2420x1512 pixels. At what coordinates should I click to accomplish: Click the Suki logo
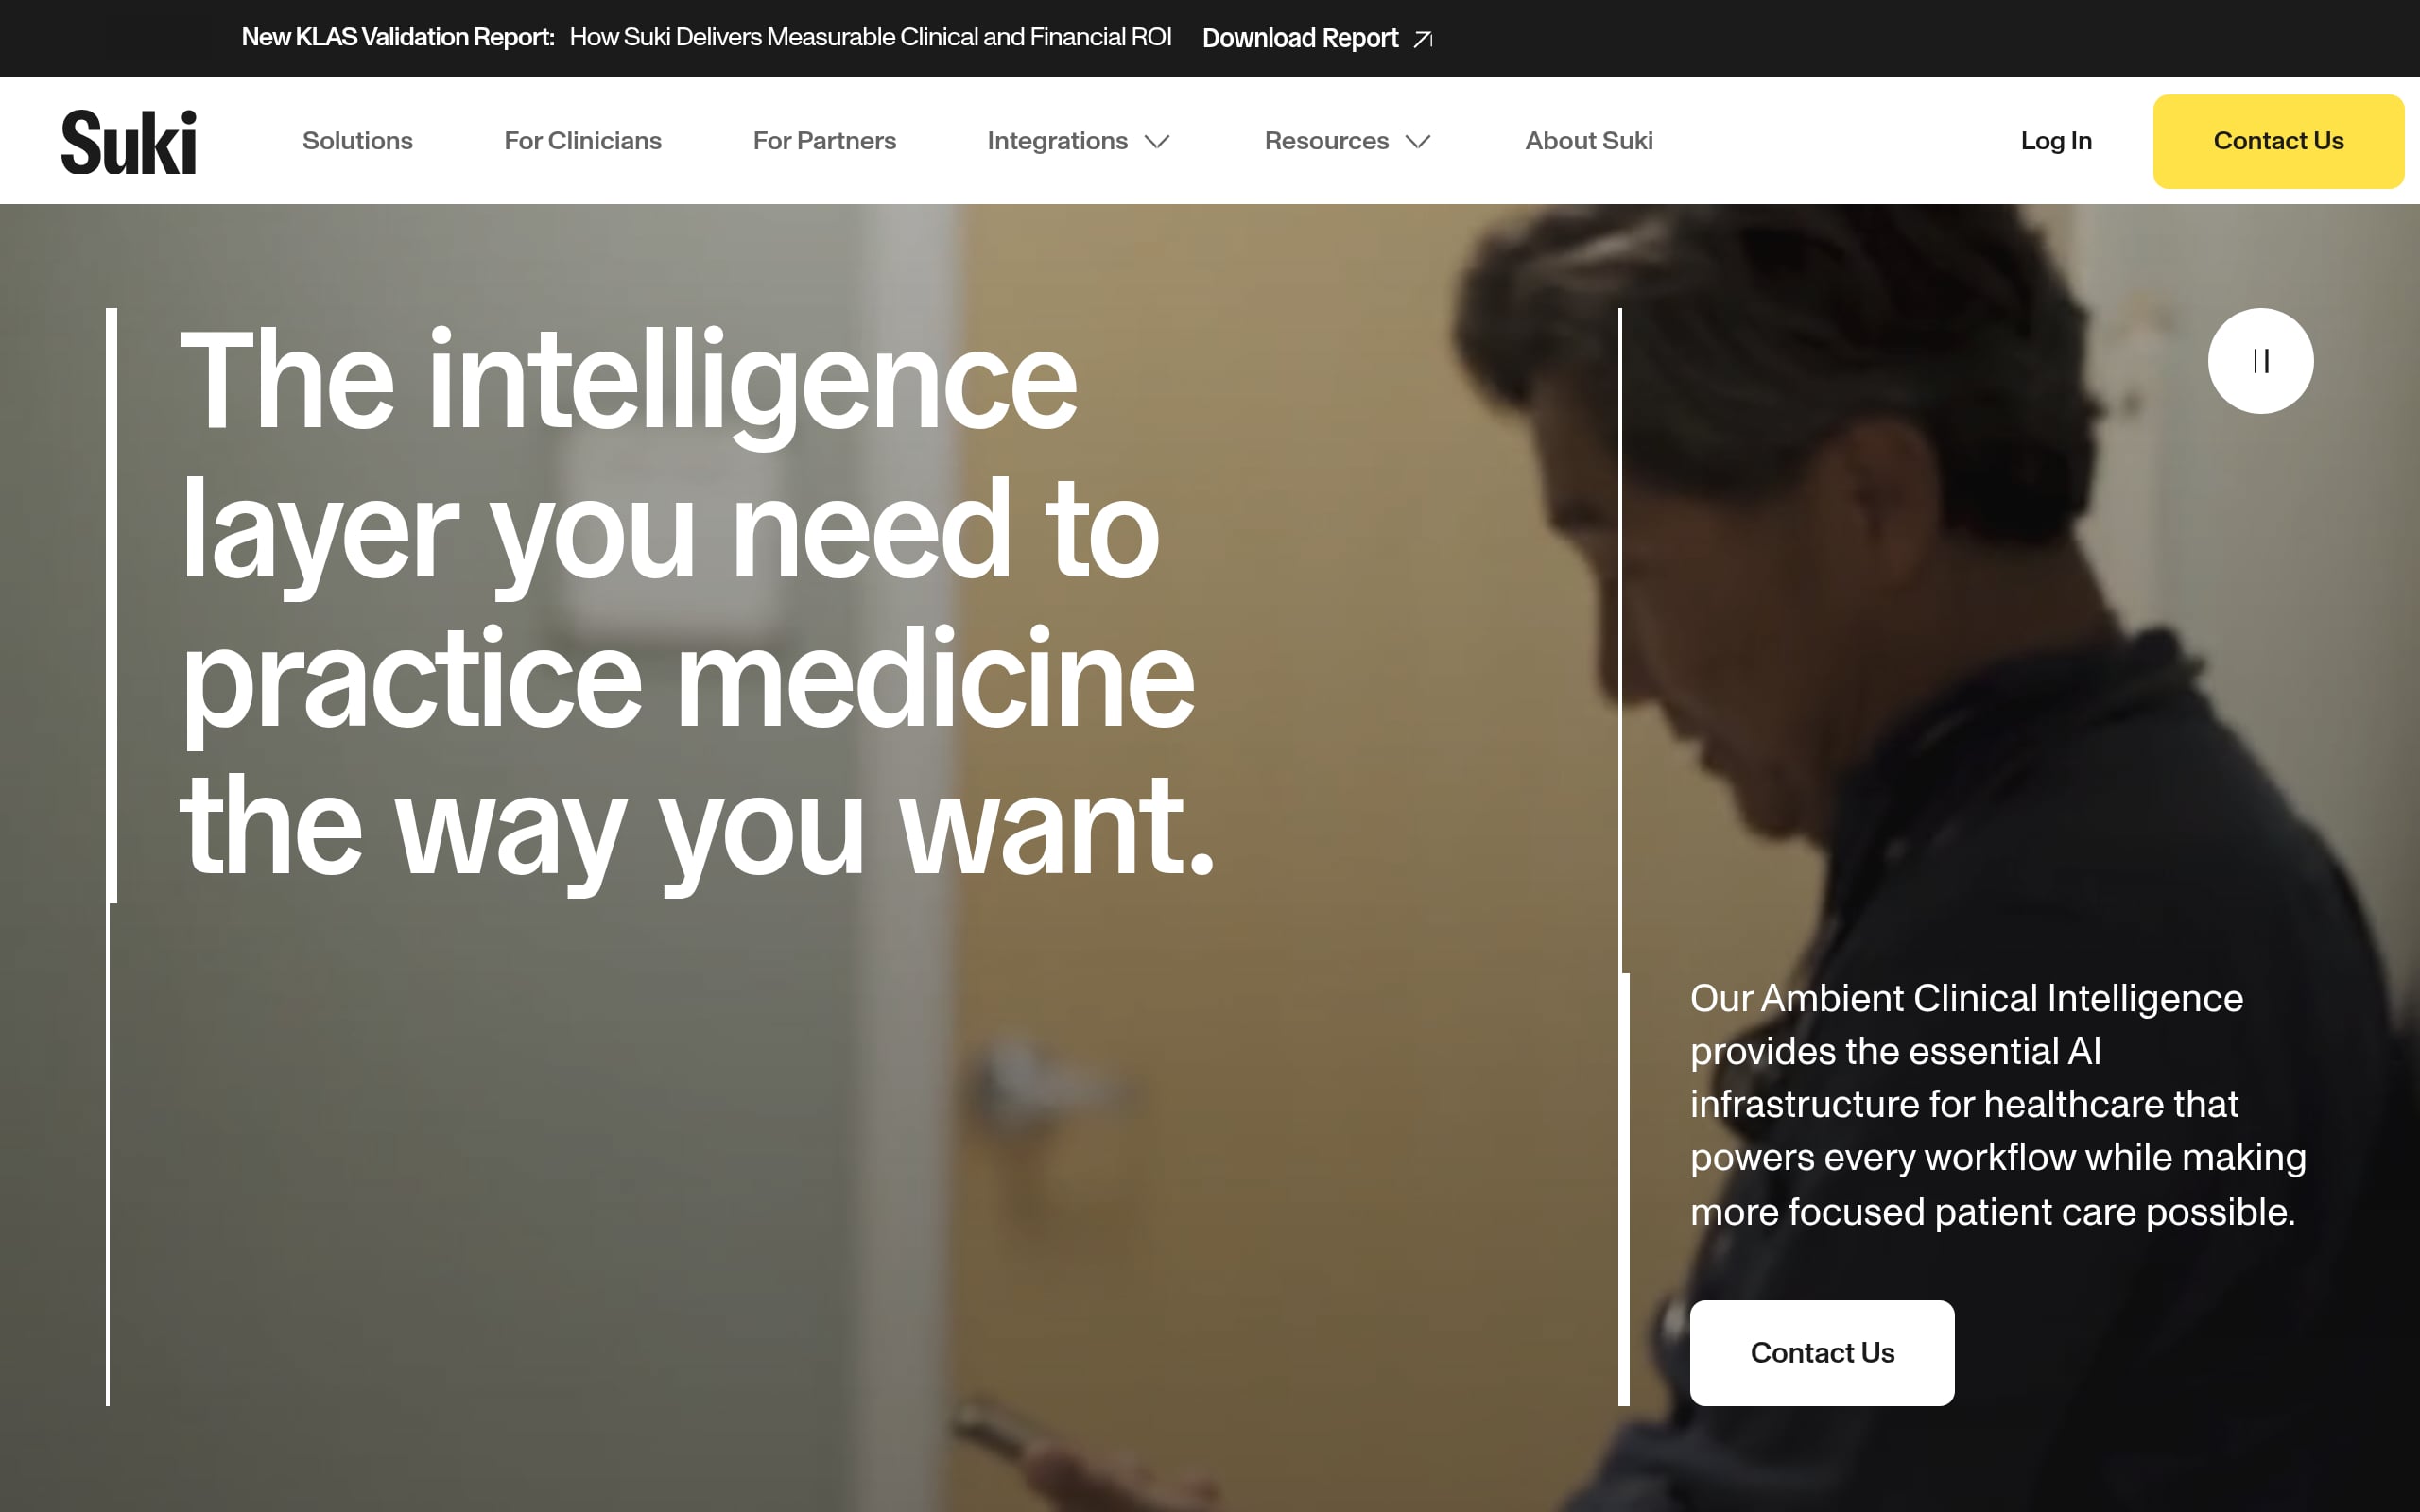[x=129, y=142]
